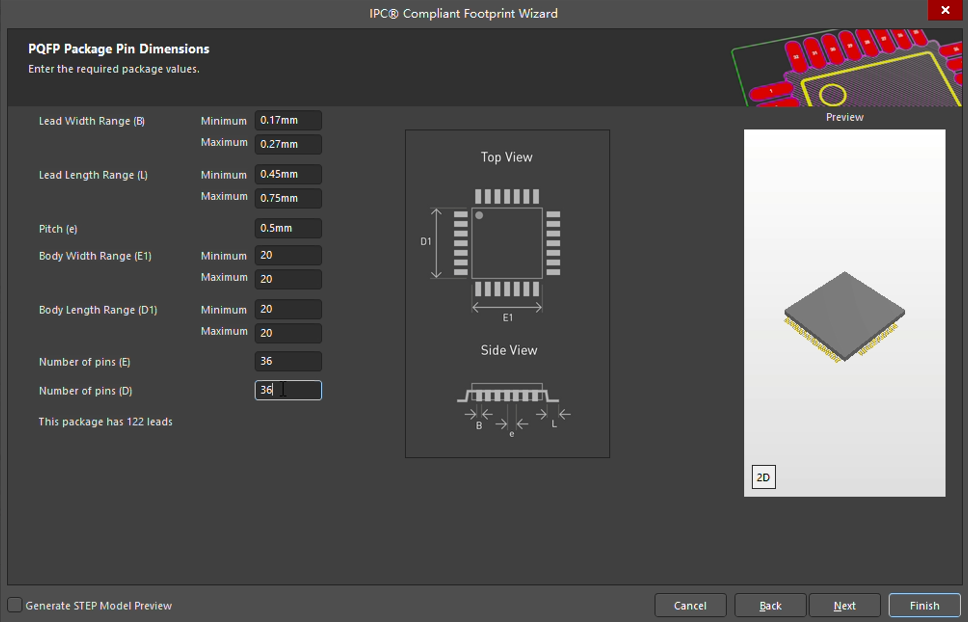Click the 'PQFP Package Pin Dimensions' heading
This screenshot has width=968, height=622.
click(x=119, y=49)
